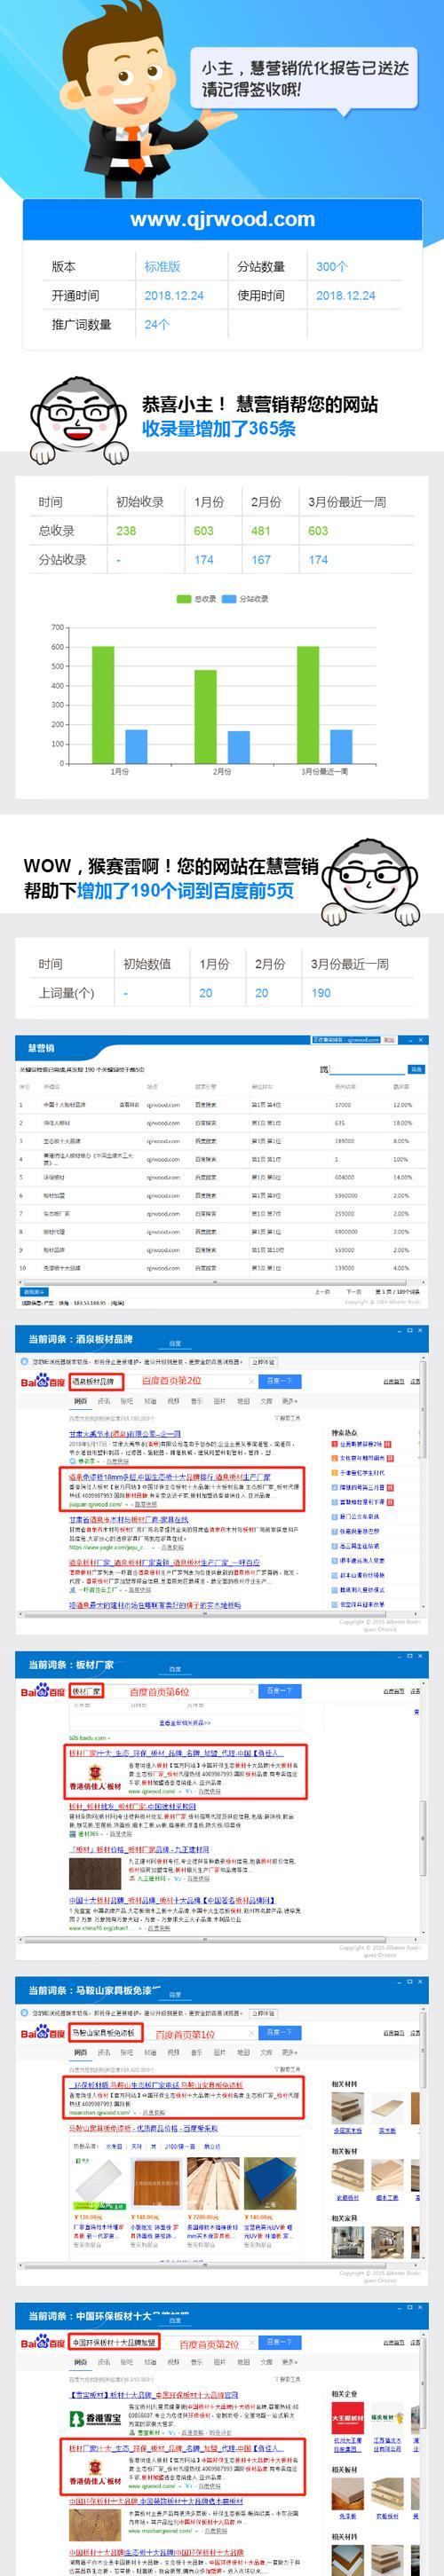Screen dimensions: 444x2576
Task: Select the 初始收录 value 238
Action: pos(126,531)
